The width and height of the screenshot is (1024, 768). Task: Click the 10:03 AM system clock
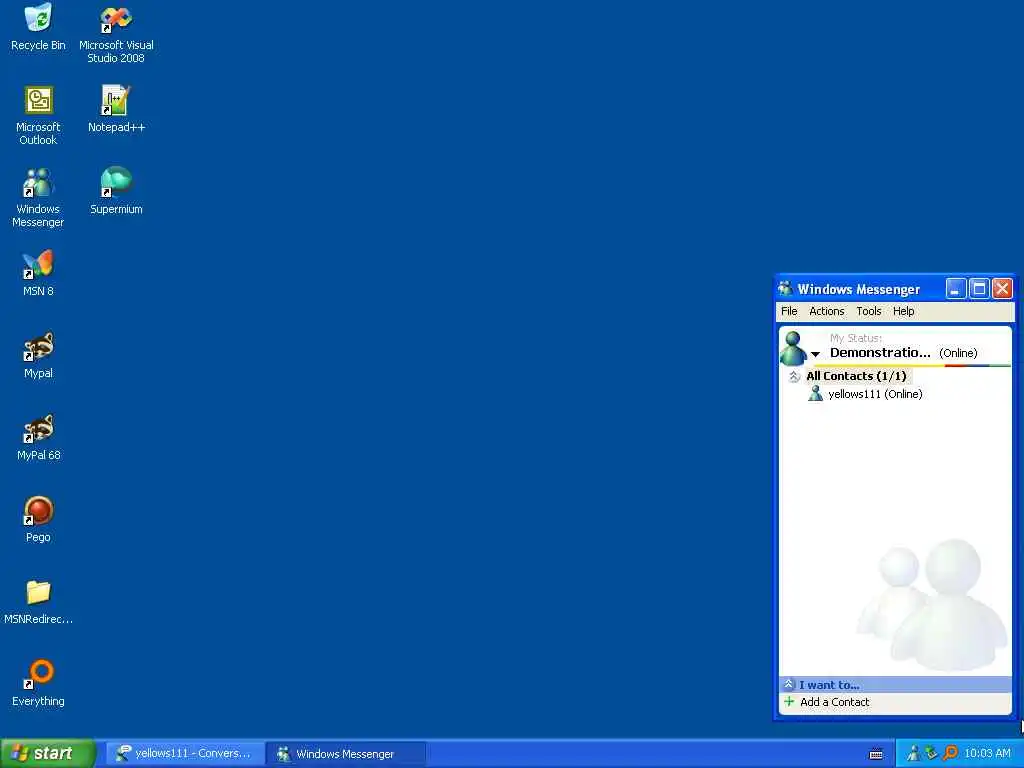tap(987, 754)
